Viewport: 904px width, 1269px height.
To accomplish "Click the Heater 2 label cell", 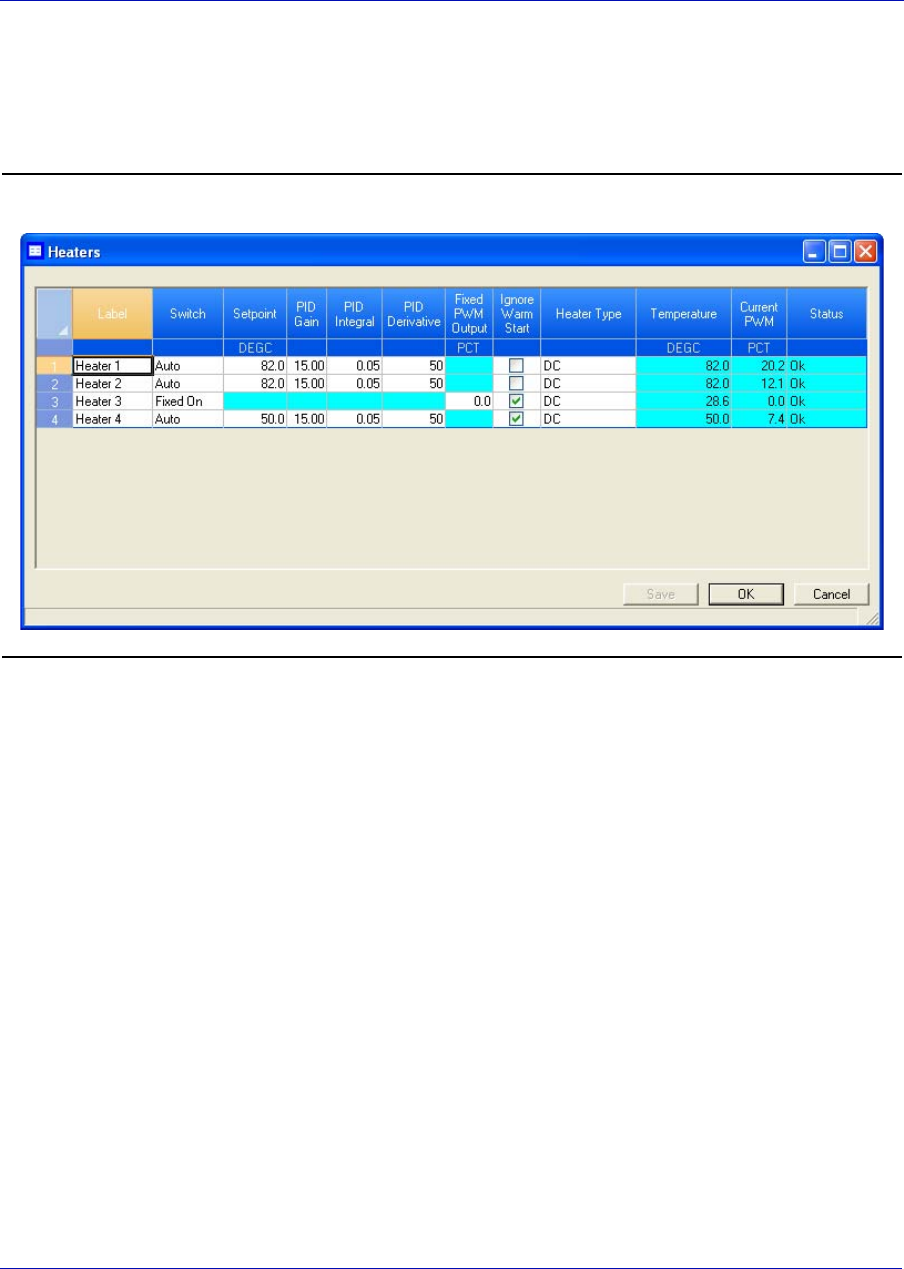I will click(x=112, y=384).
